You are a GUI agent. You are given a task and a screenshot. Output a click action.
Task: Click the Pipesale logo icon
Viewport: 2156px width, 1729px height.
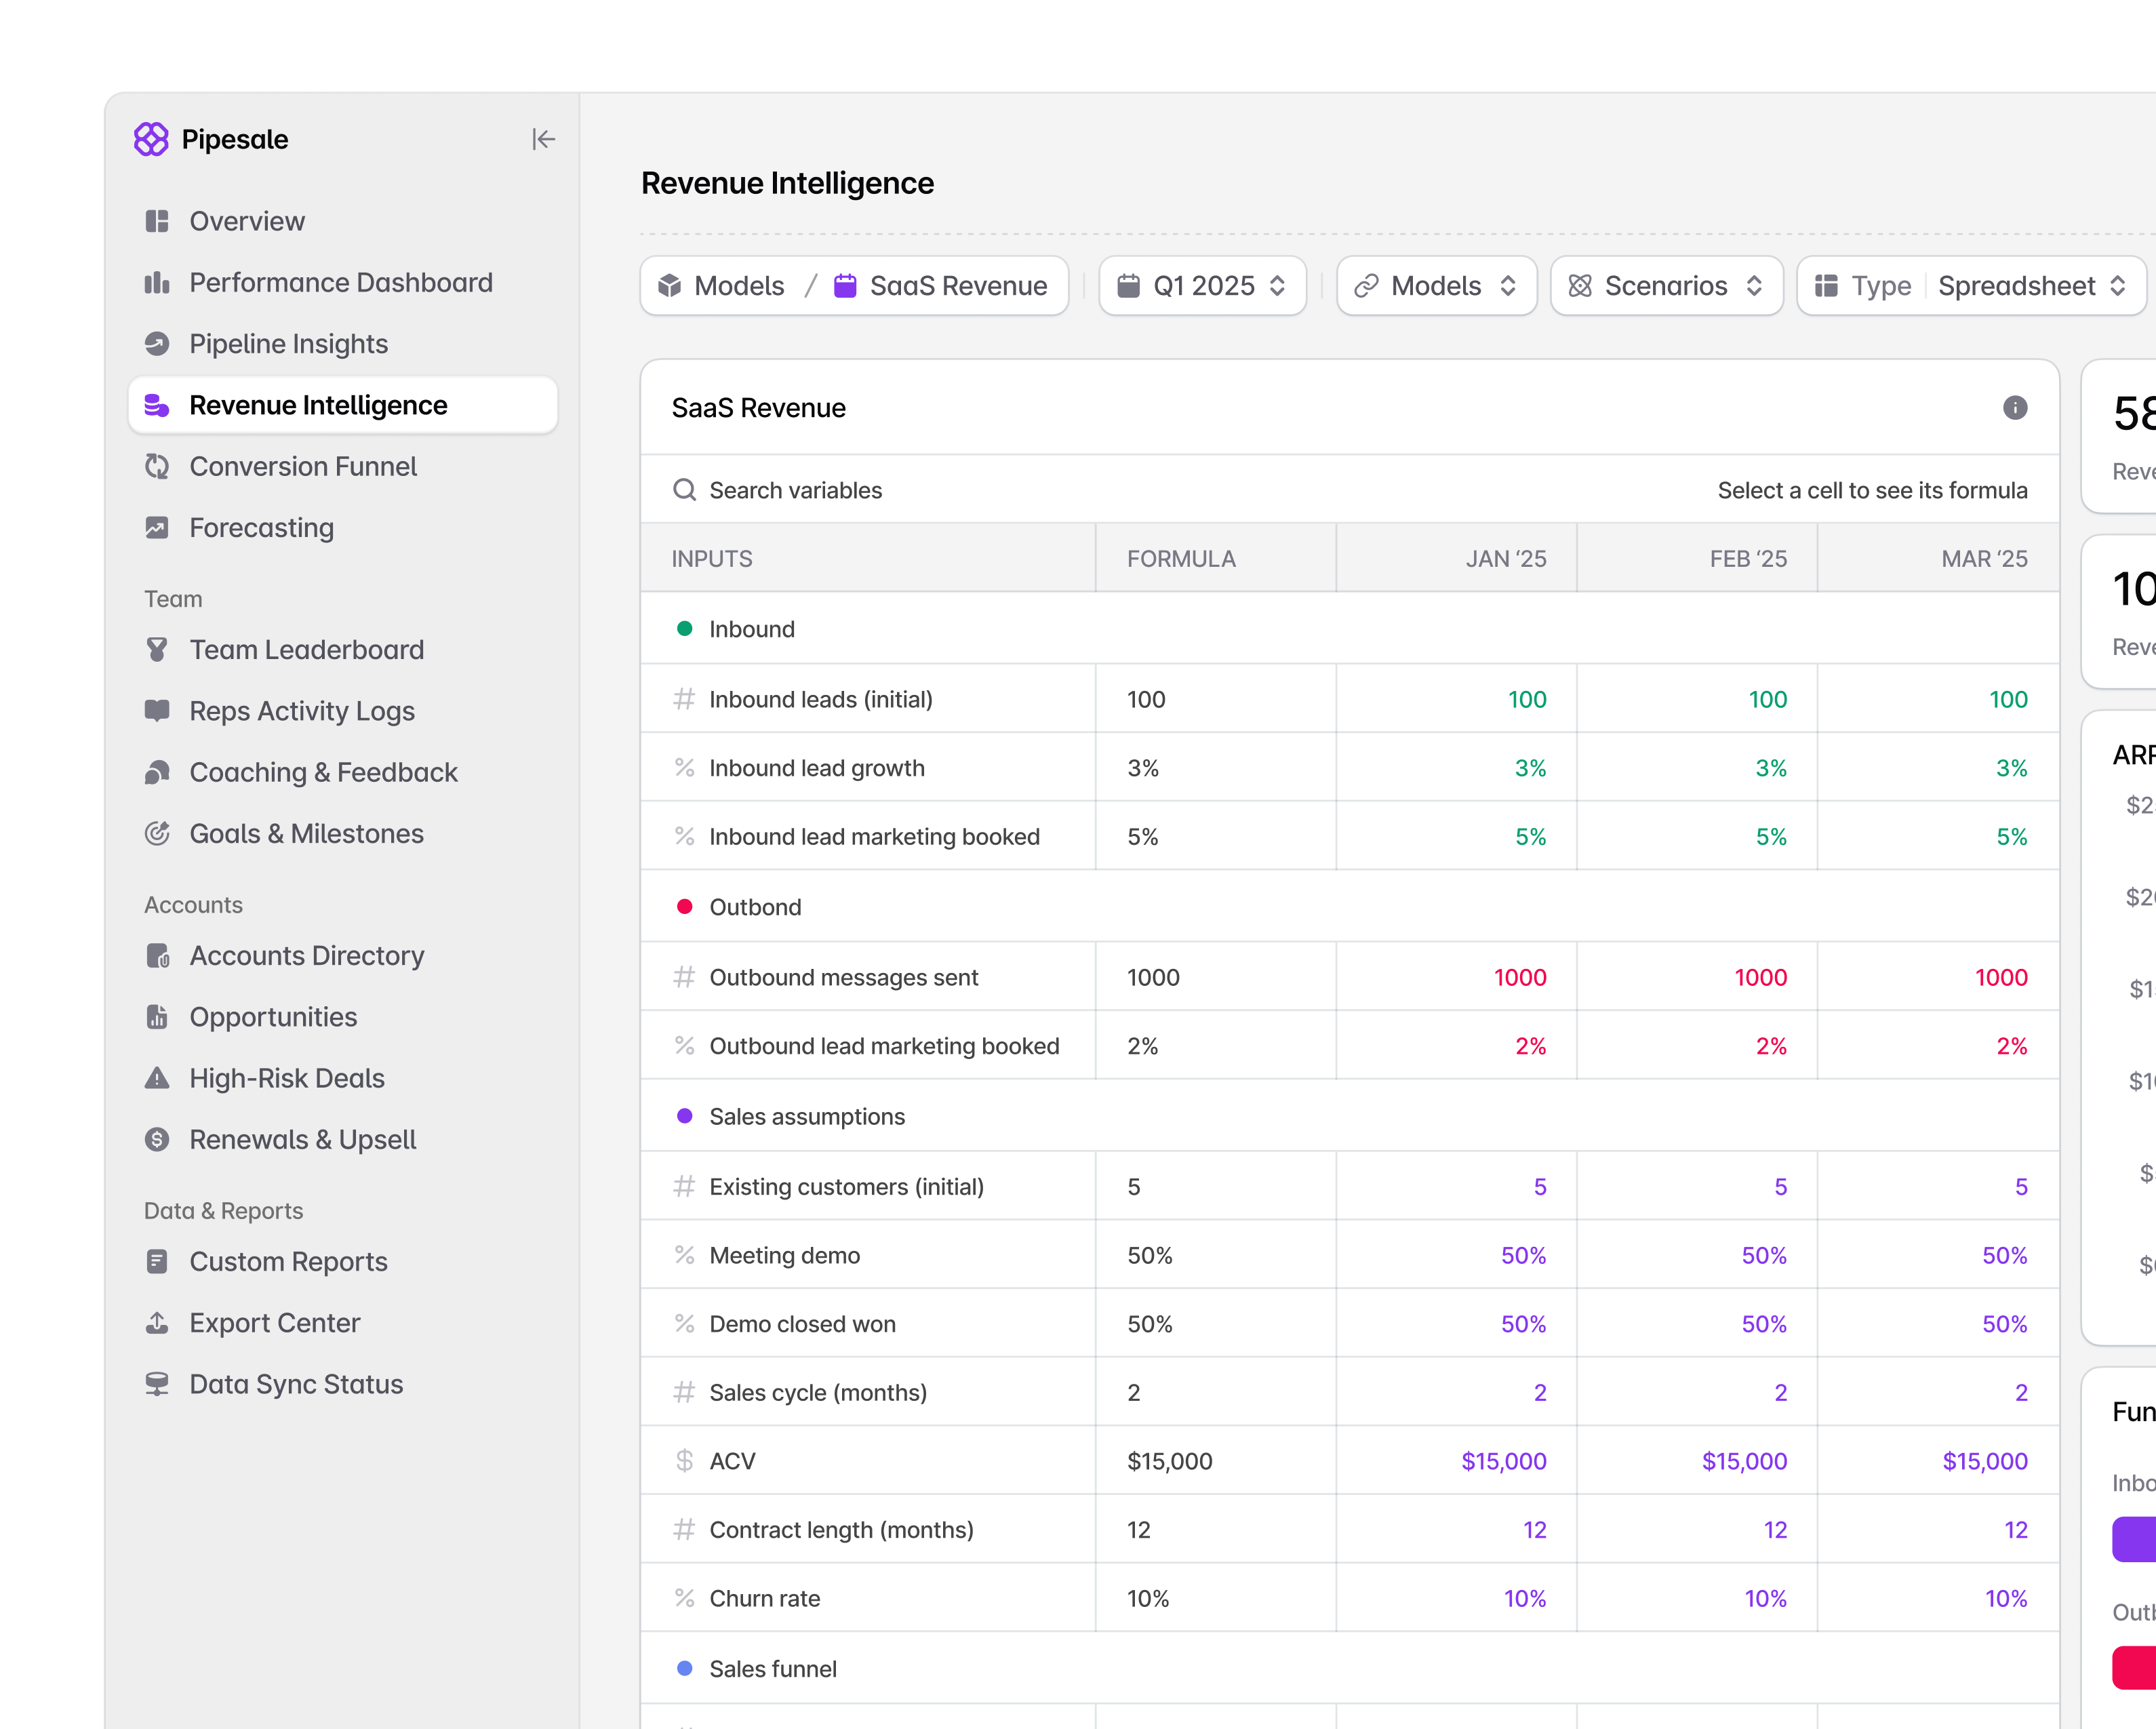[x=151, y=139]
